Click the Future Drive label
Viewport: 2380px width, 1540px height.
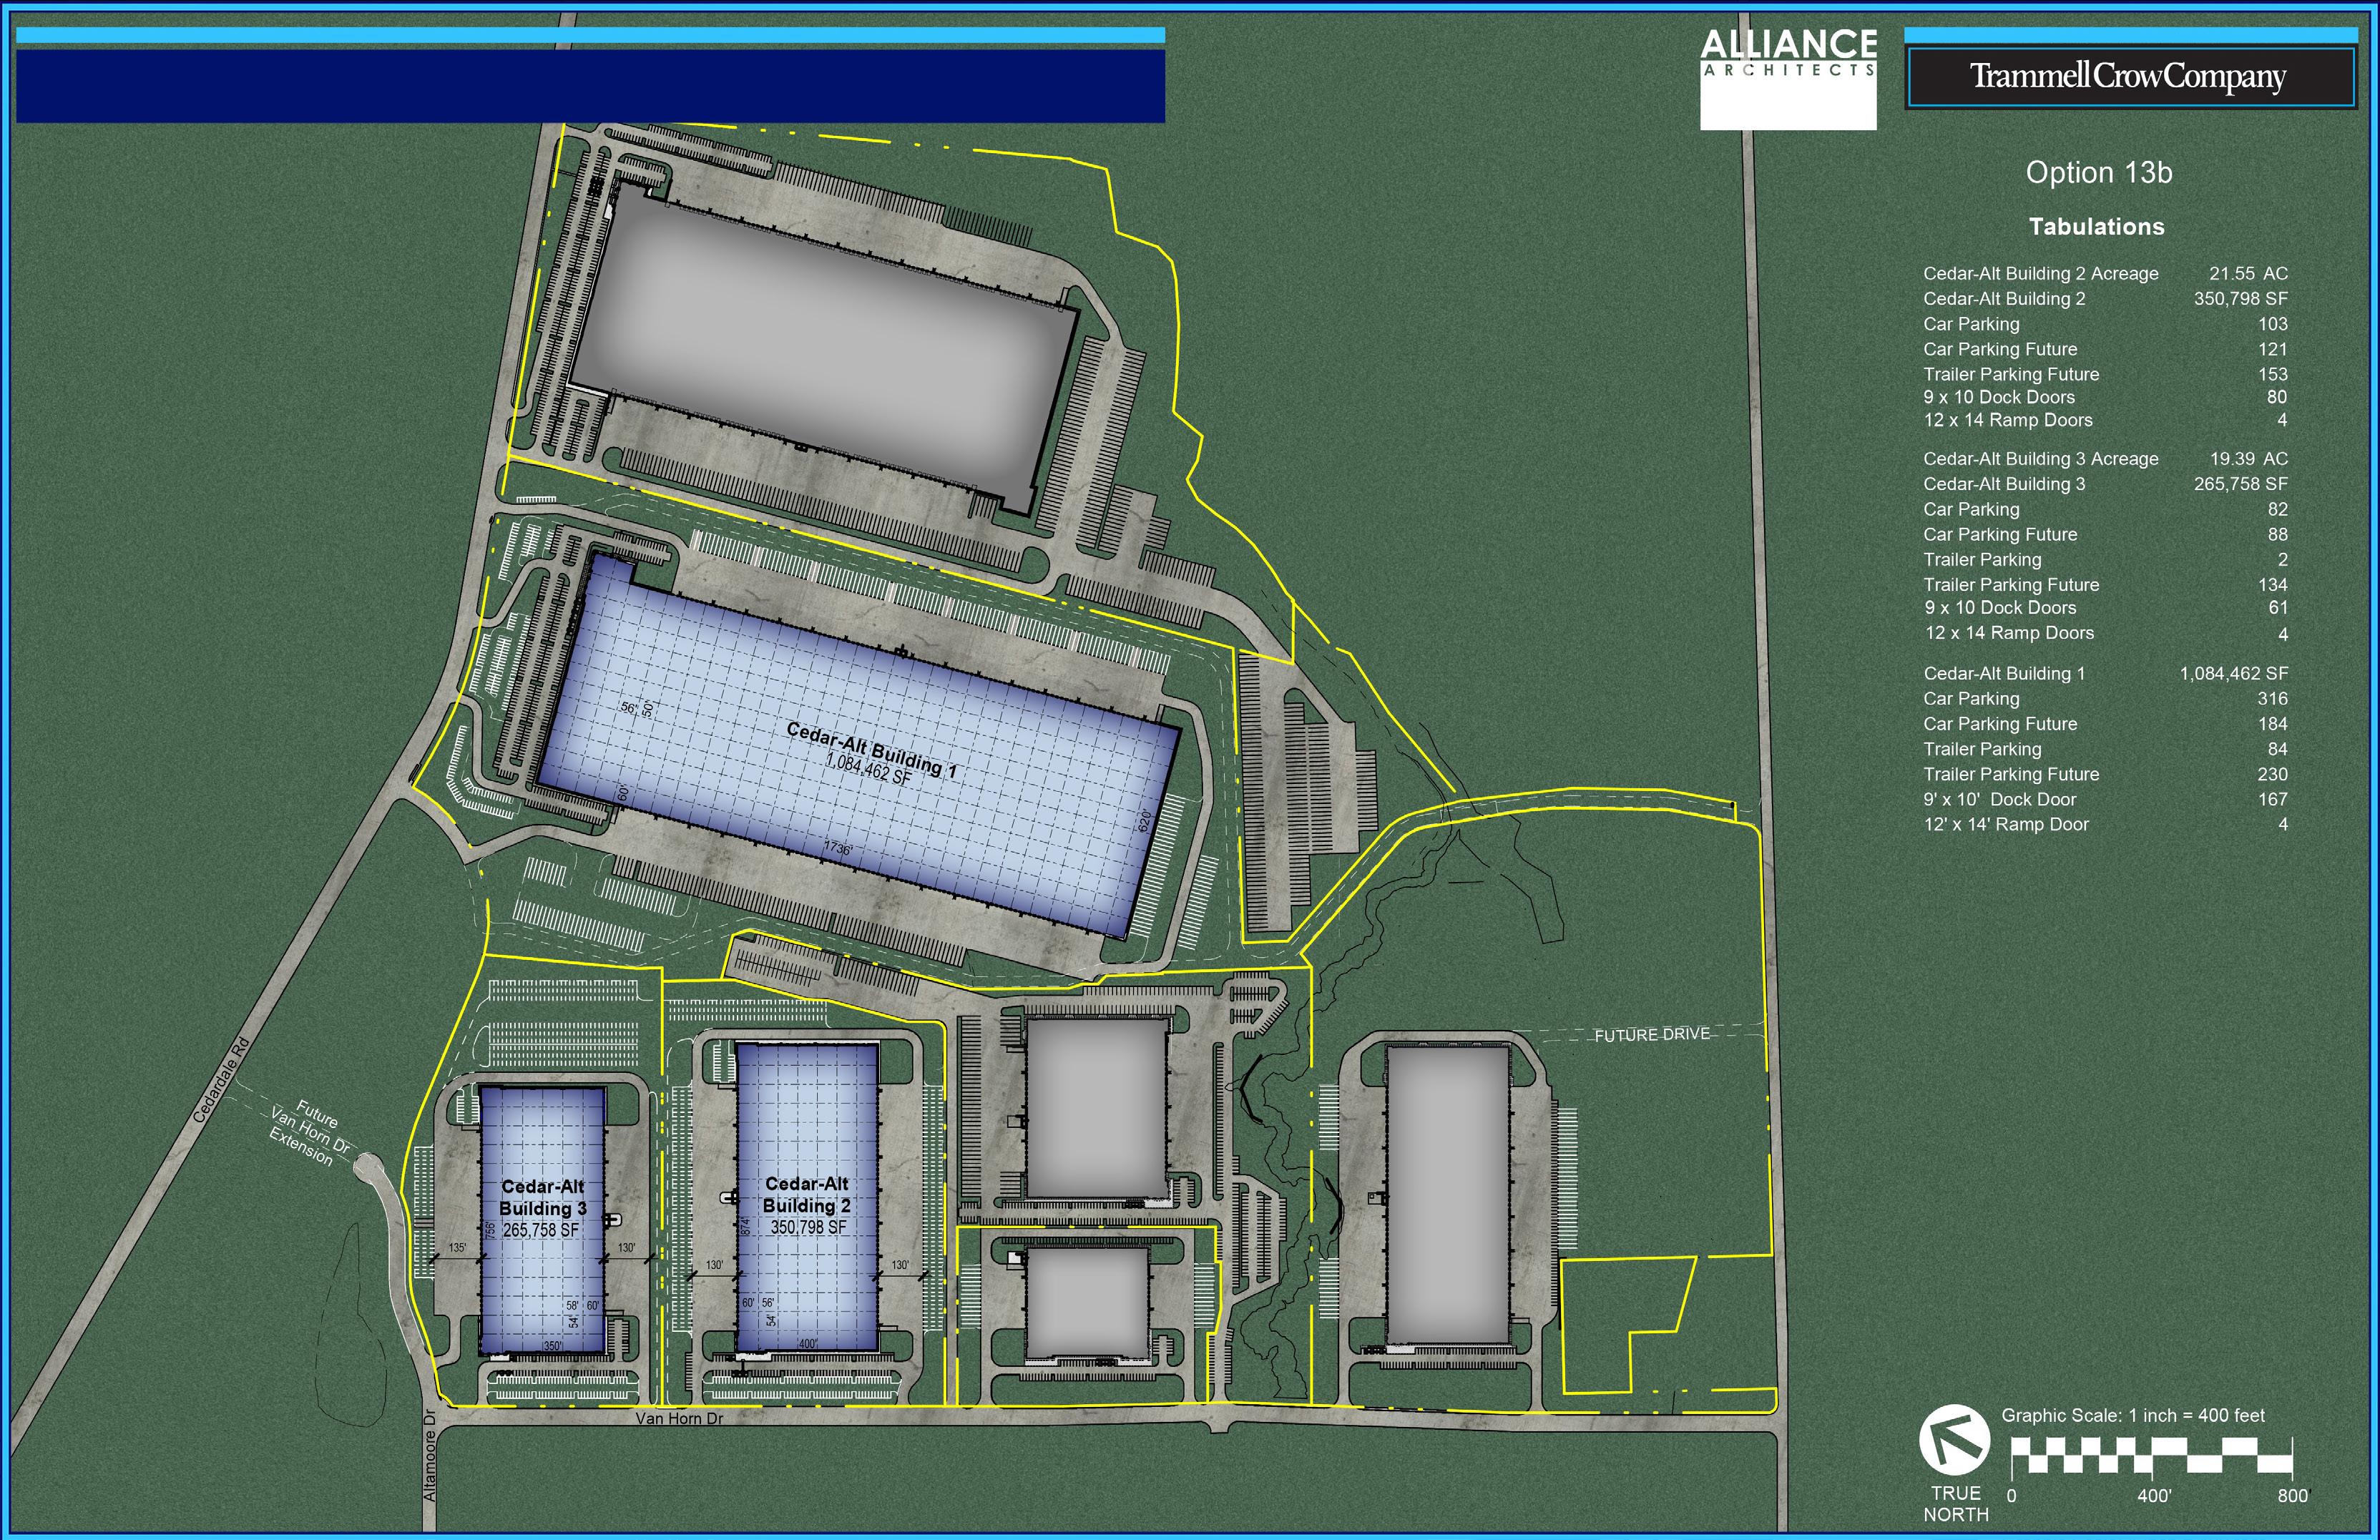pyautogui.click(x=1652, y=1035)
